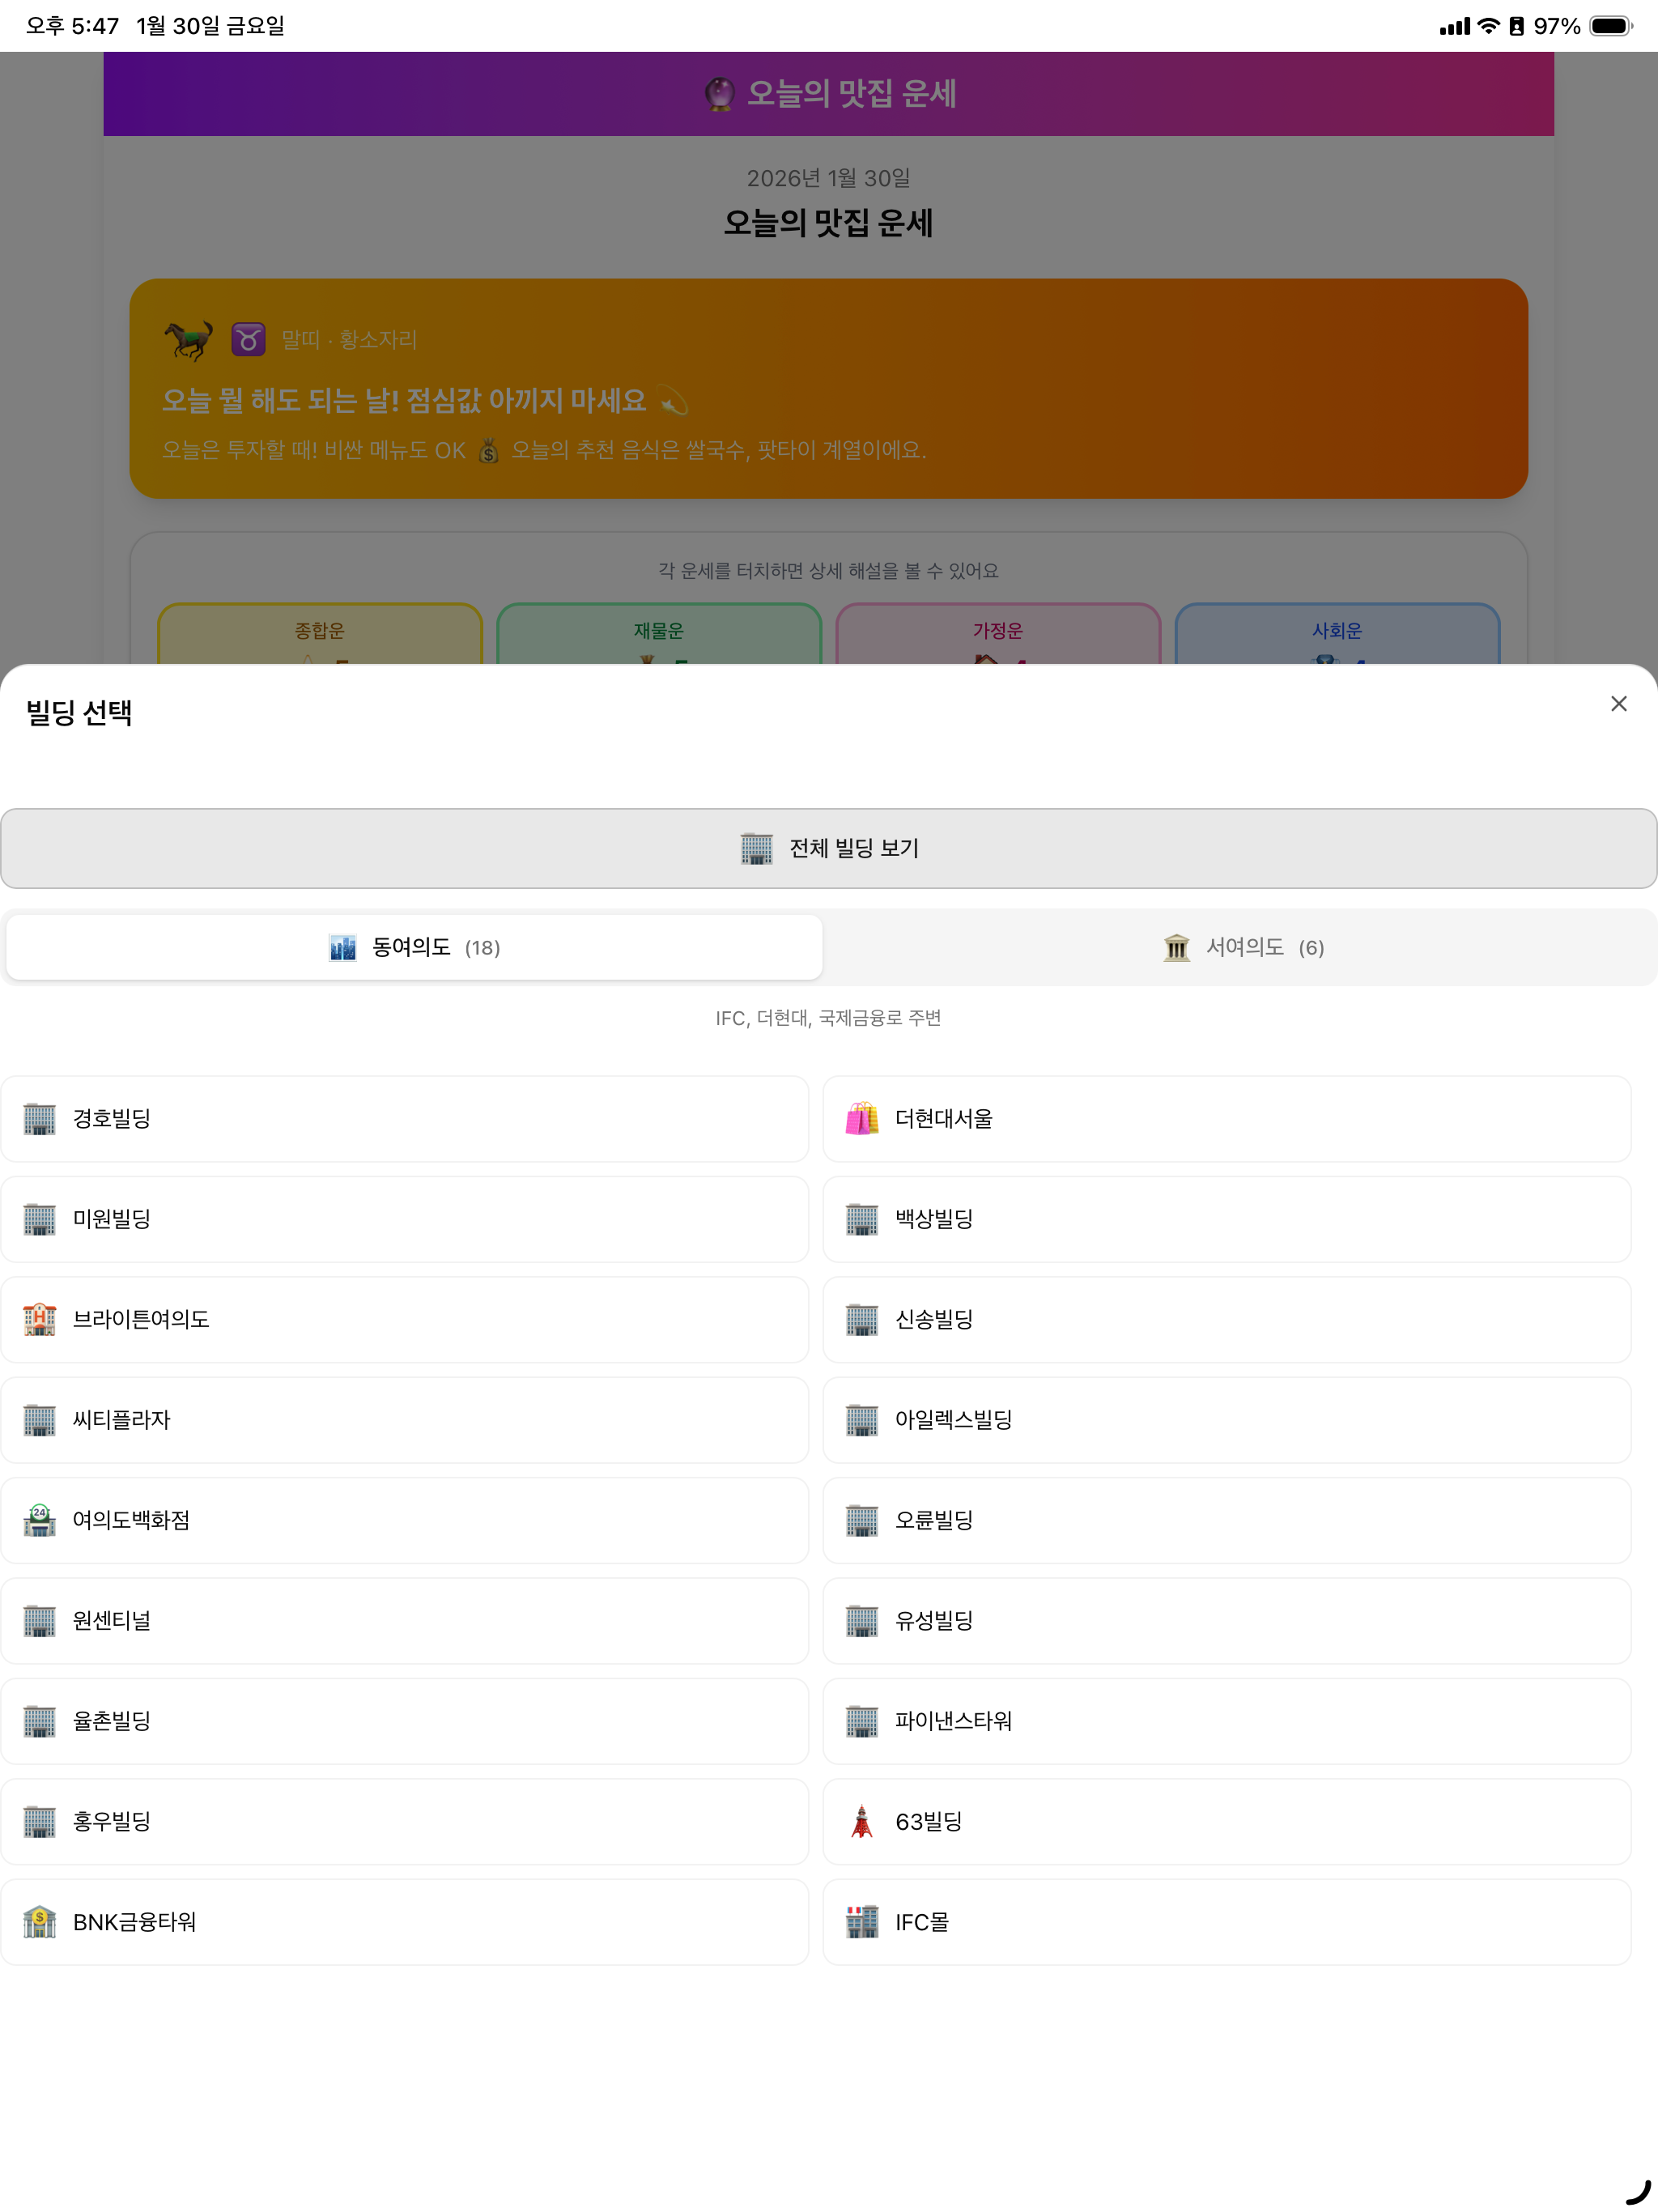The height and width of the screenshot is (2212, 1658).
Task: Click the department store icon for IFC몰
Action: point(862,1921)
